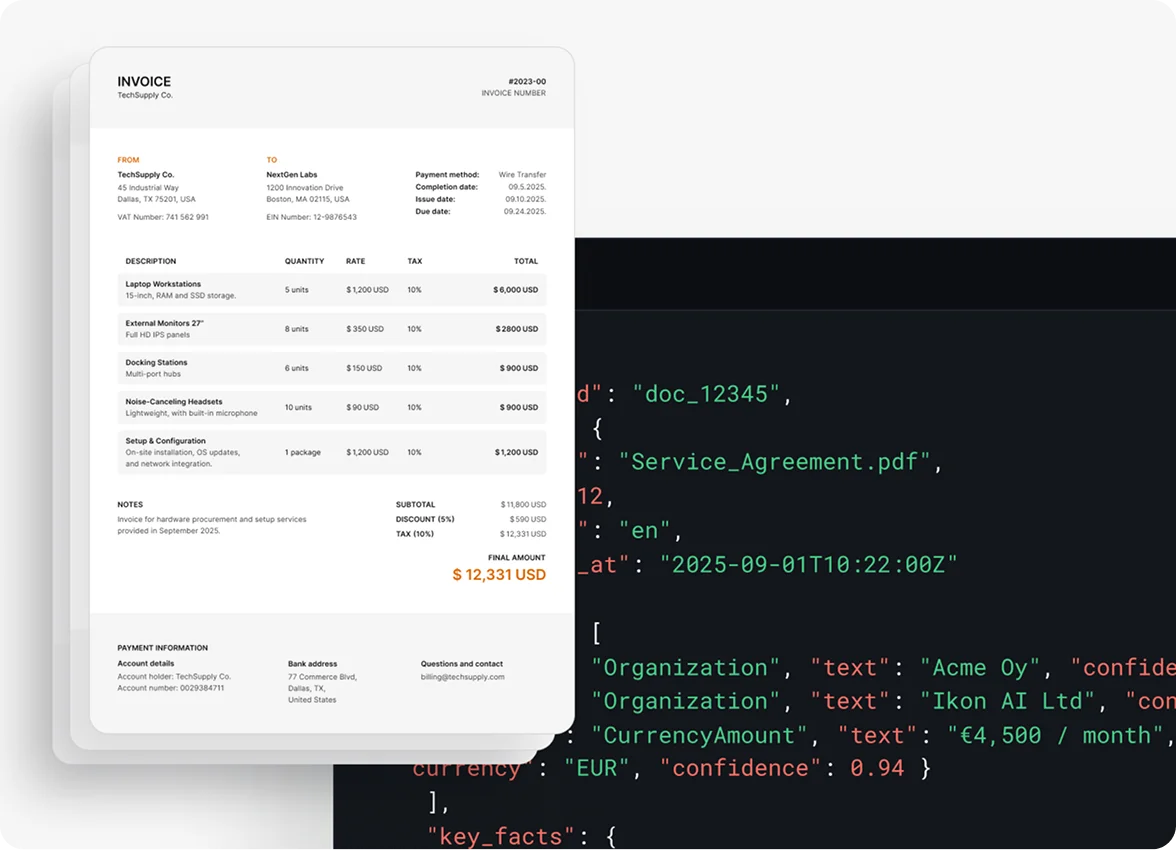Click the Wire Transfer payment method
1176x850 pixels.
tap(522, 175)
